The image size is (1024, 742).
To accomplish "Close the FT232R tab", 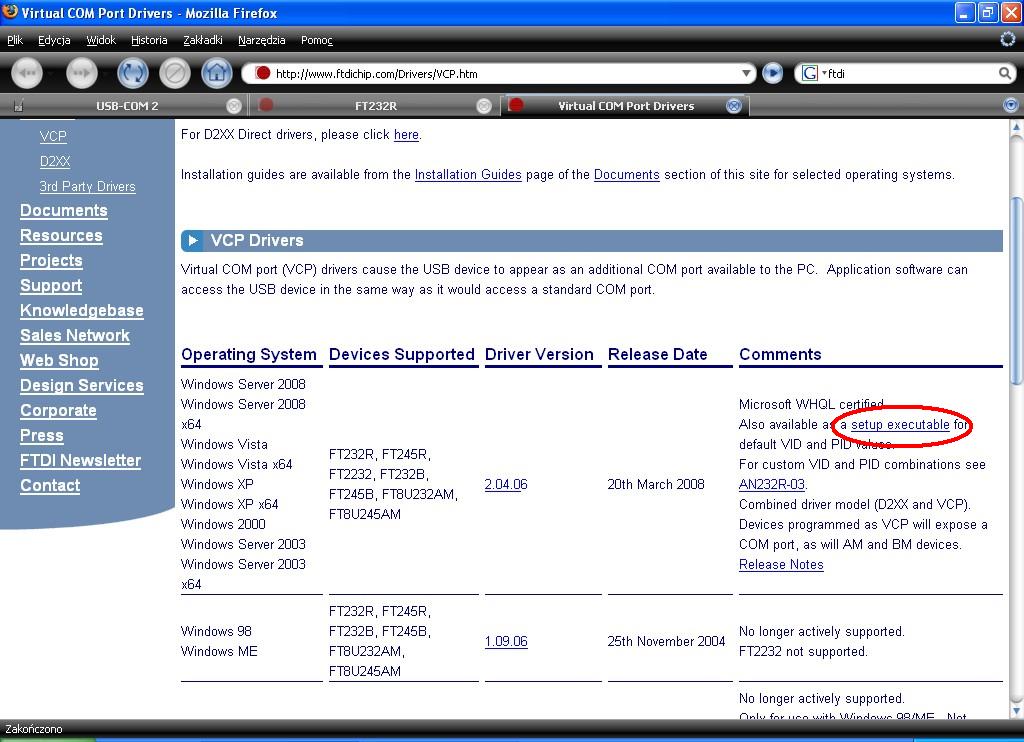I will click(x=484, y=106).
